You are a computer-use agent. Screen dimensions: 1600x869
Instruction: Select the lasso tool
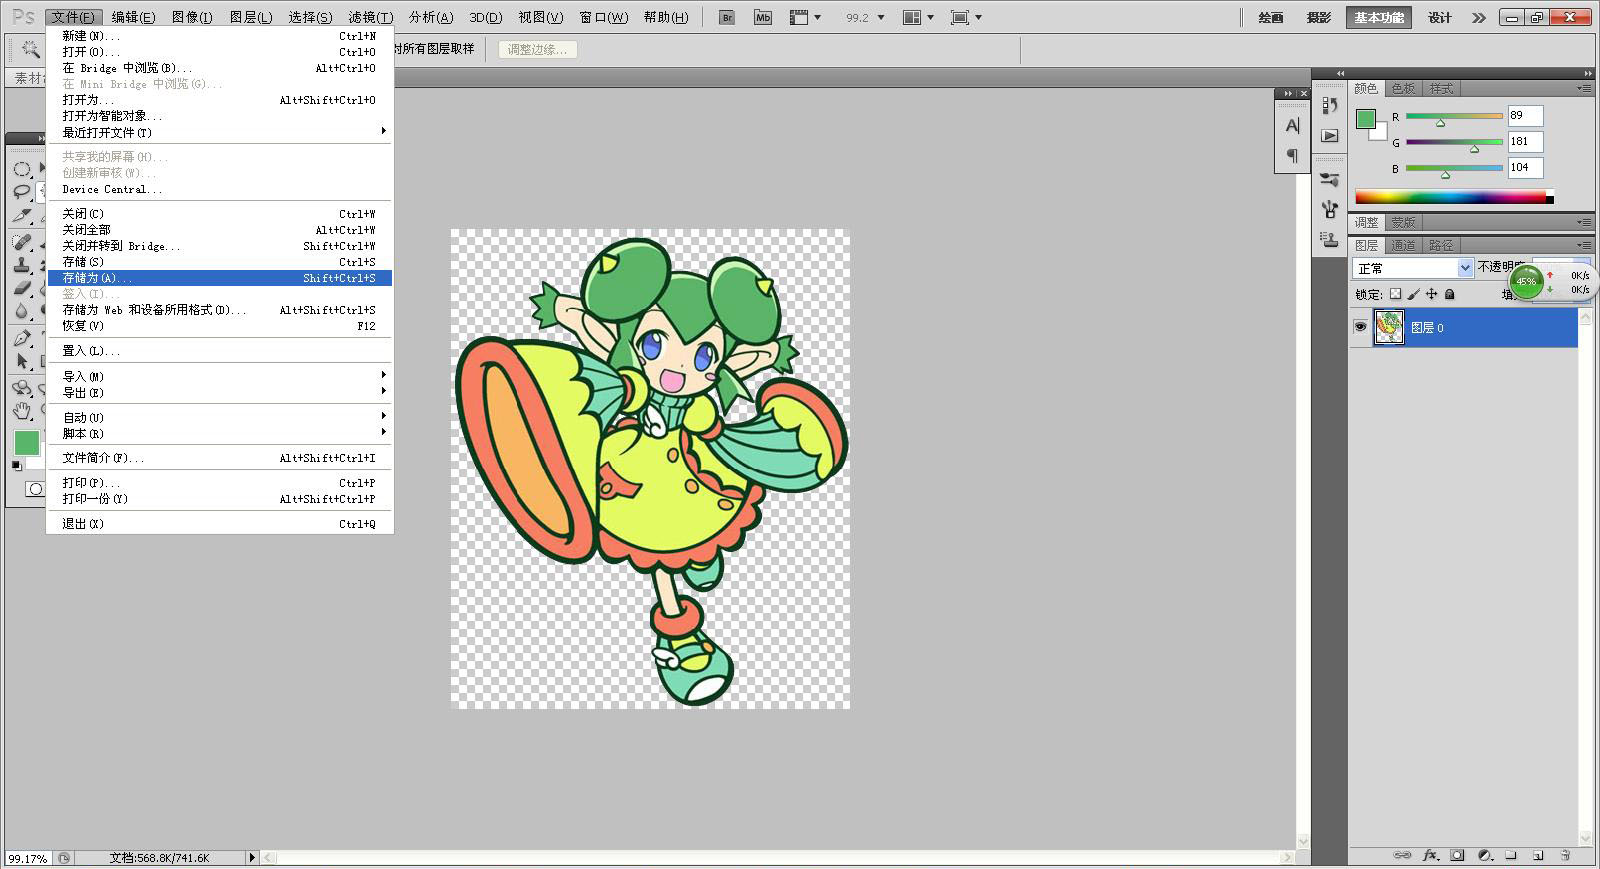coord(21,191)
